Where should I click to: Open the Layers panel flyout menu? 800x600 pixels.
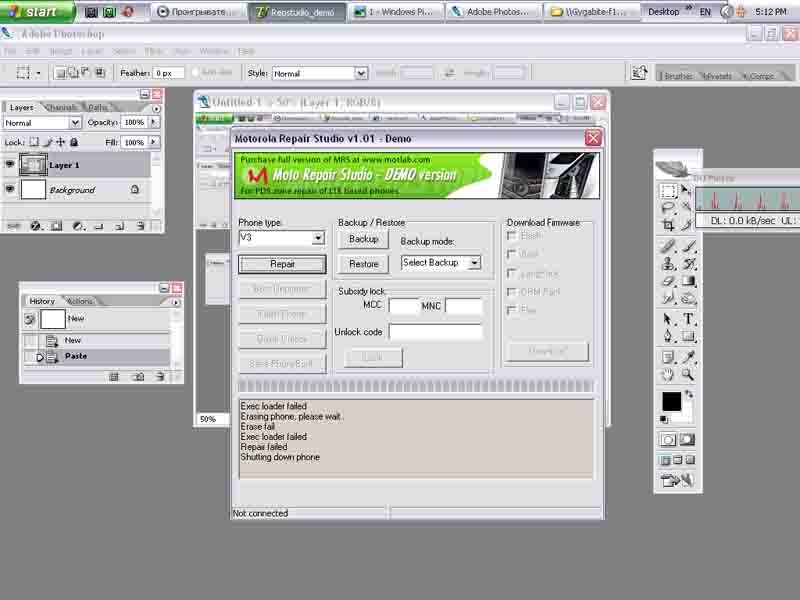156,108
